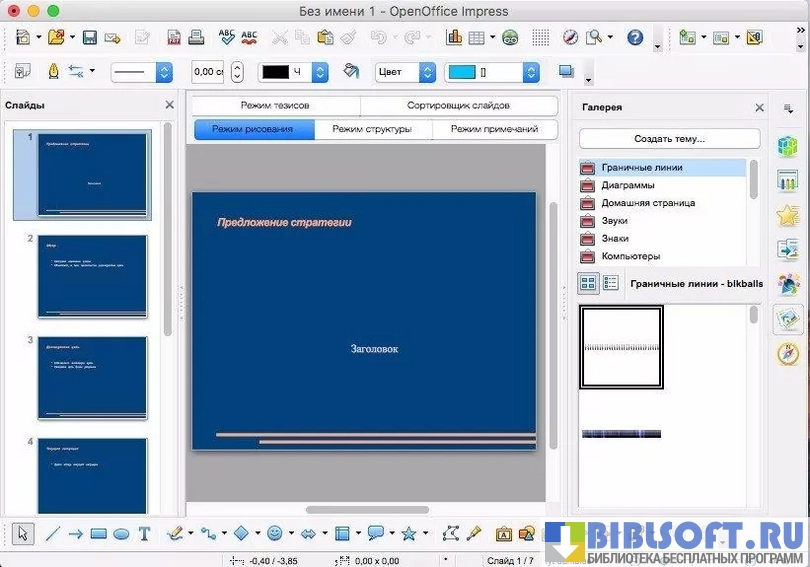
Task: Switch to the Режим структуры tab
Action: pyautogui.click(x=373, y=129)
